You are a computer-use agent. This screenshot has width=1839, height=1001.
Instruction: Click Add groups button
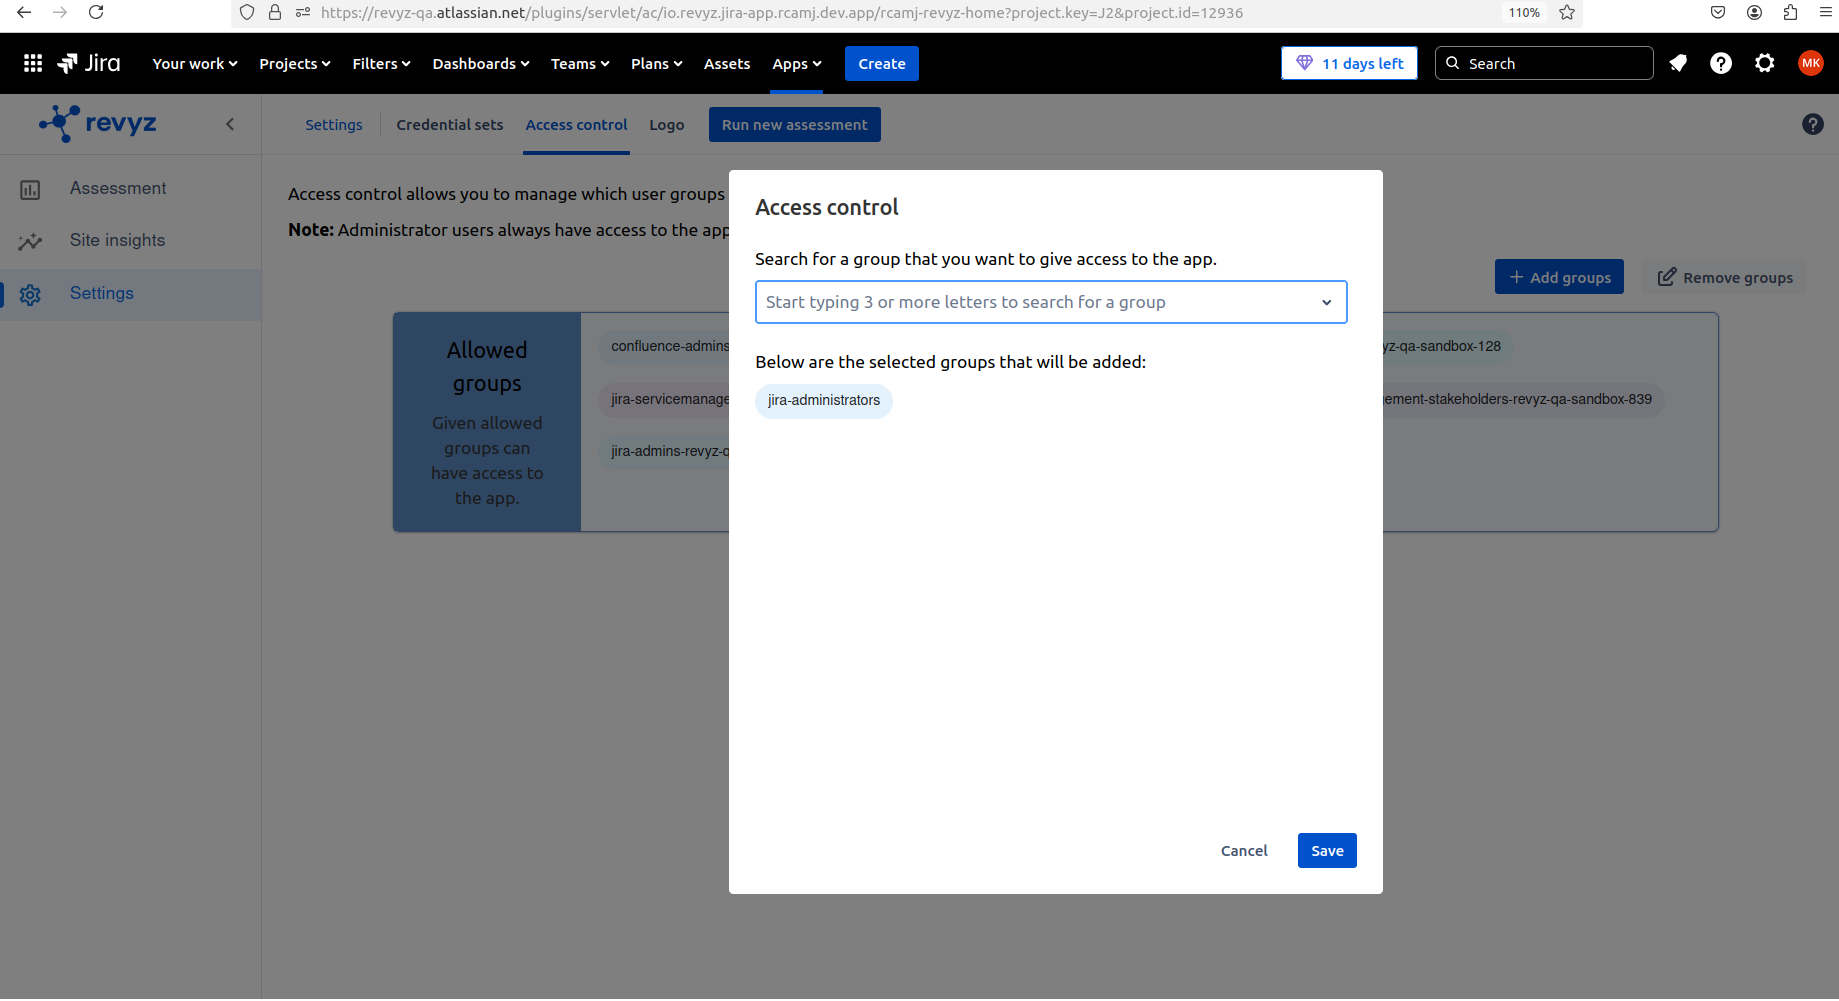[x=1559, y=277]
